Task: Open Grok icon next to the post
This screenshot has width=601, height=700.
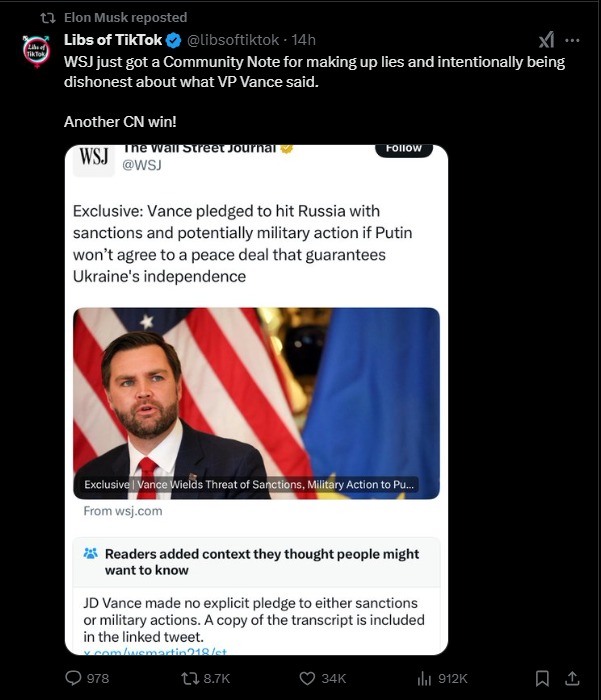Action: (x=546, y=40)
